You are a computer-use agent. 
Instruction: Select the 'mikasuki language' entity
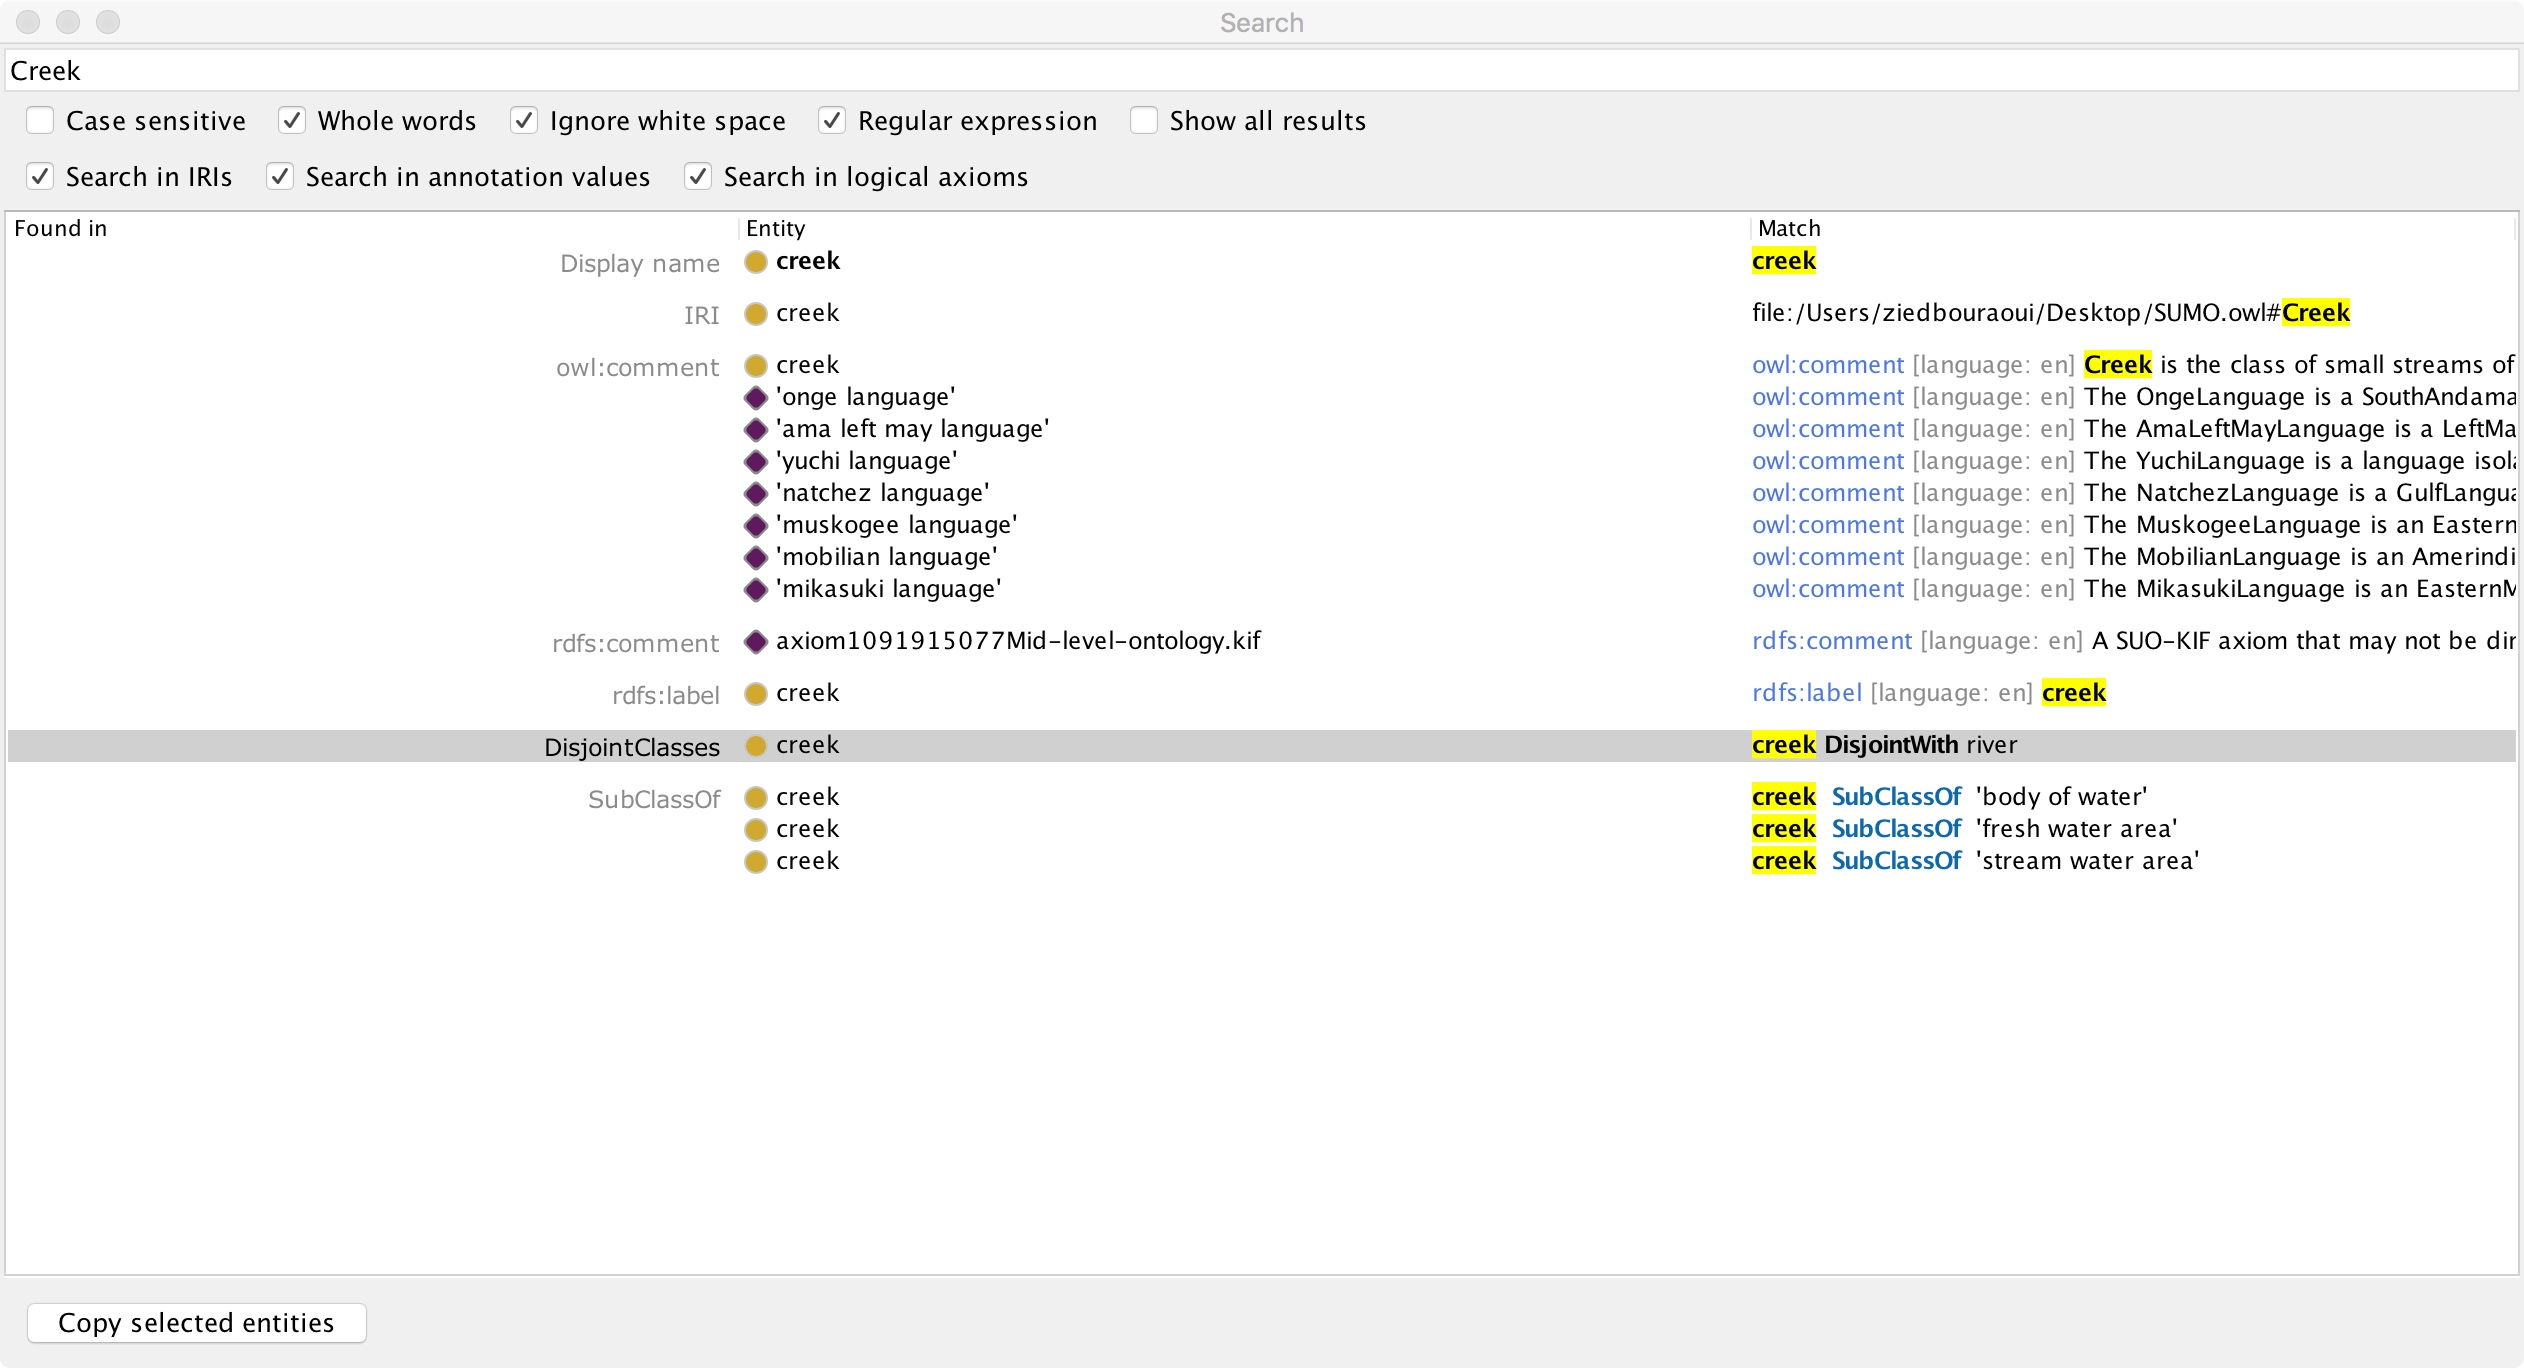pyautogui.click(x=889, y=589)
